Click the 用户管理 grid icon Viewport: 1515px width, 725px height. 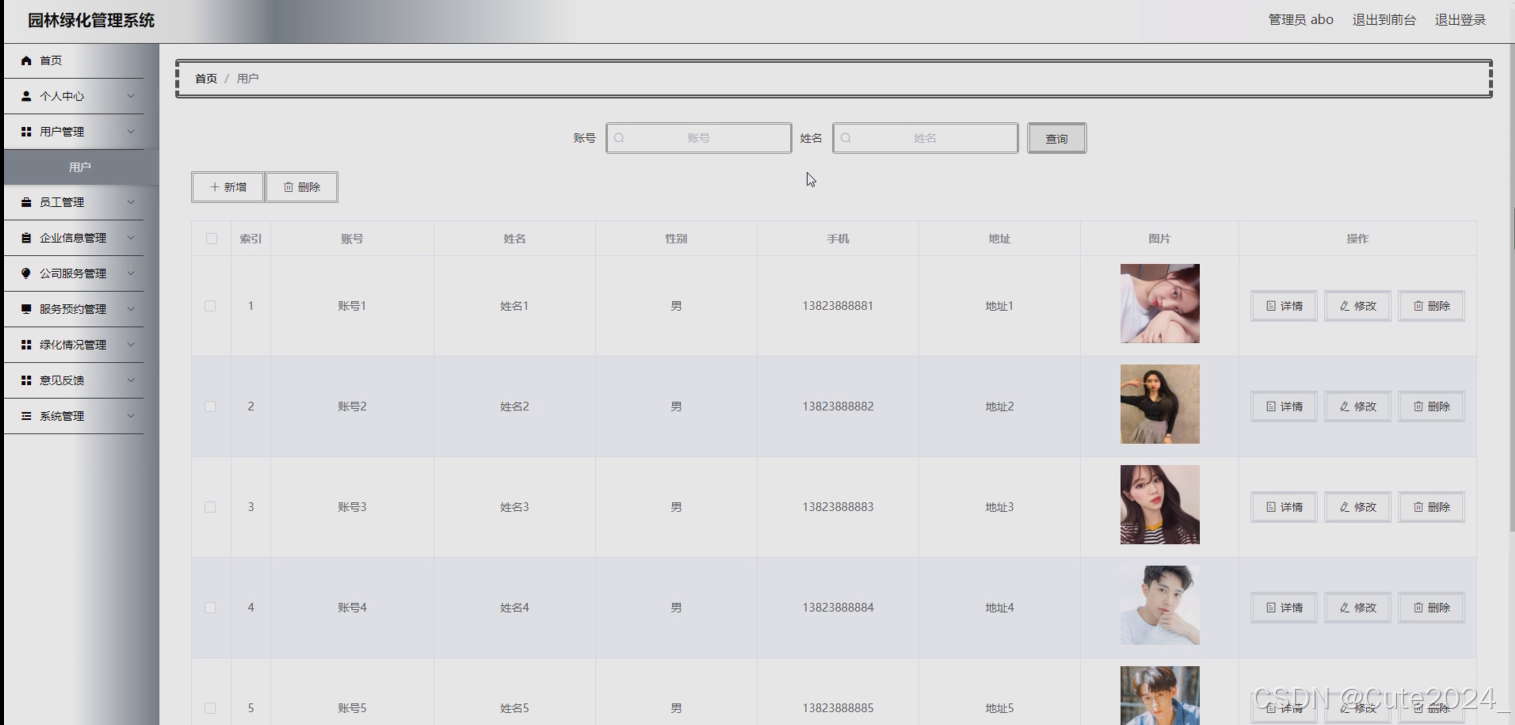(24, 131)
